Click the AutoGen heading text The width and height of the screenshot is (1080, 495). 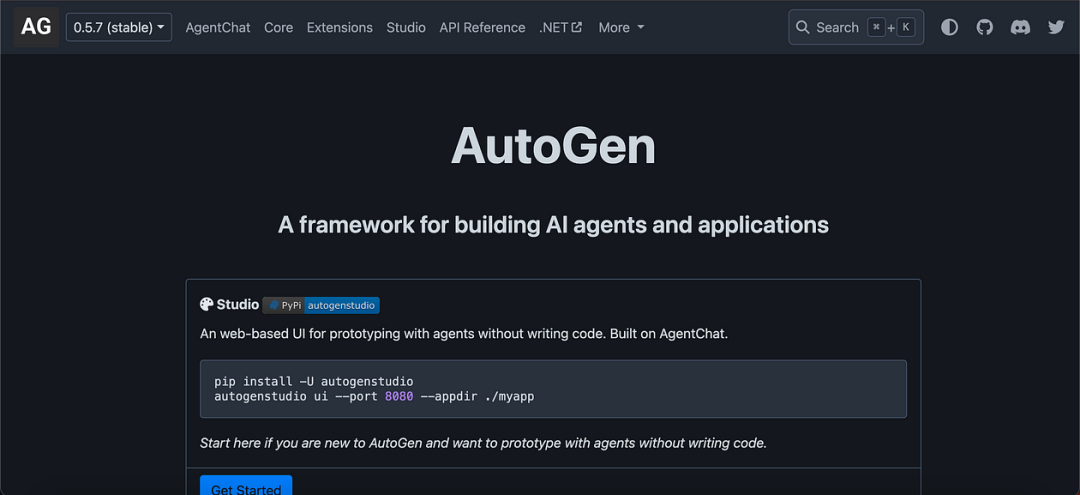(553, 147)
